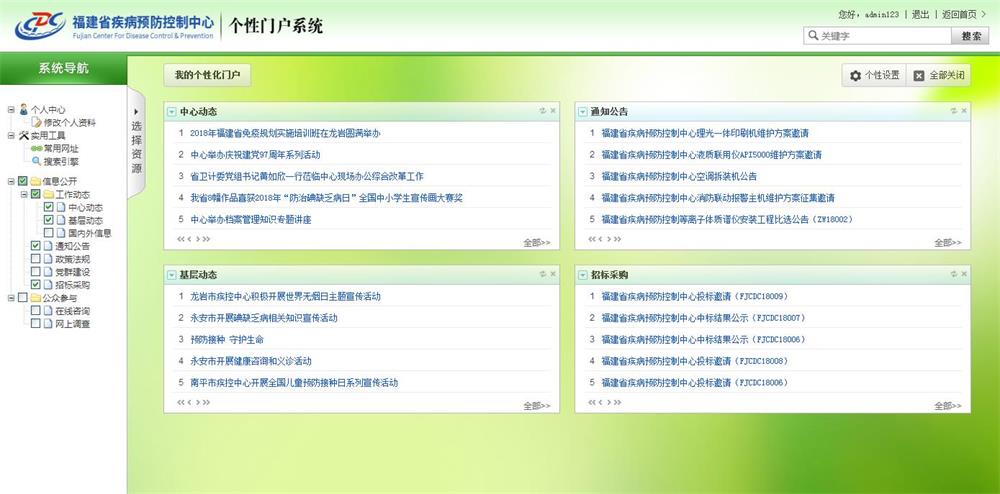This screenshot has height=494, width=1000.
Task: Enable the 在线咨询 checkbox
Action: (x=36, y=311)
